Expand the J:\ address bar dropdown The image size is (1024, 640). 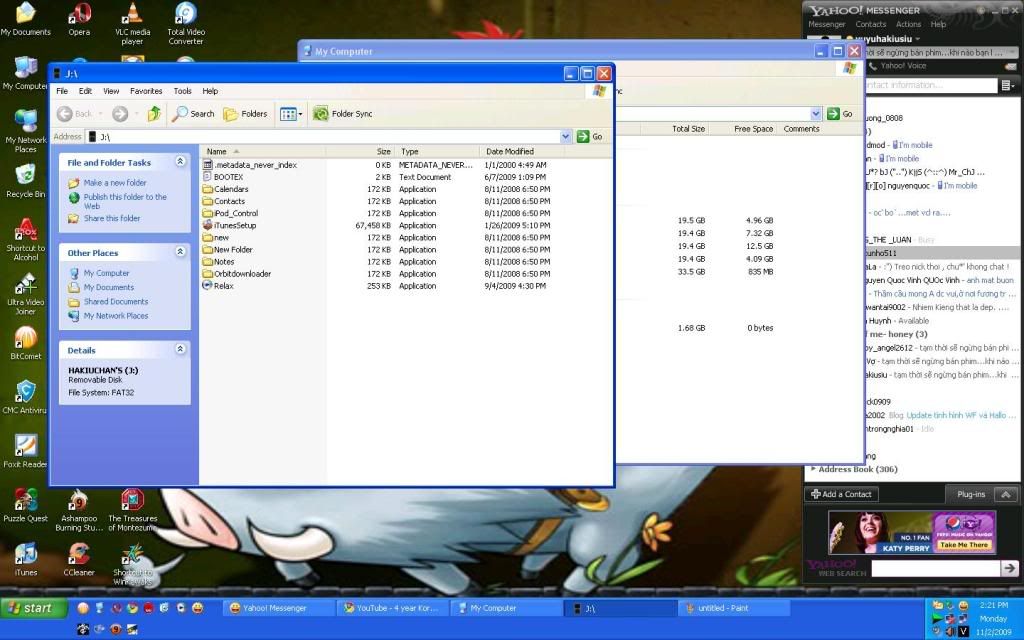566,136
